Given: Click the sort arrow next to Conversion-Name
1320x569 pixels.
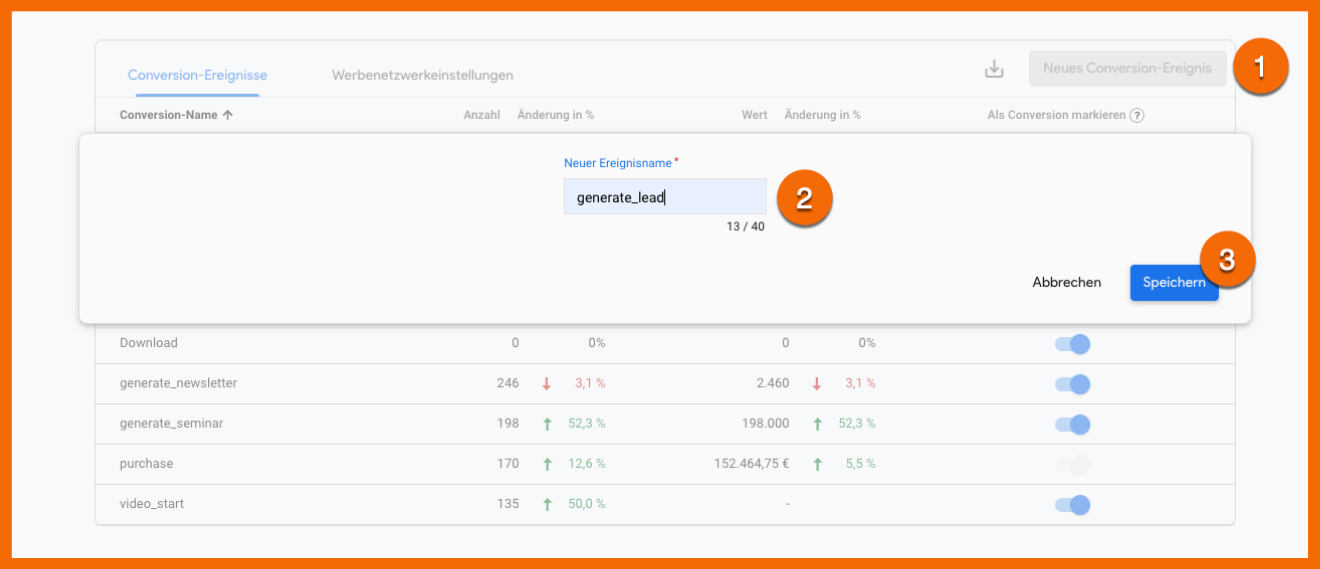Looking at the screenshot, I should [228, 115].
